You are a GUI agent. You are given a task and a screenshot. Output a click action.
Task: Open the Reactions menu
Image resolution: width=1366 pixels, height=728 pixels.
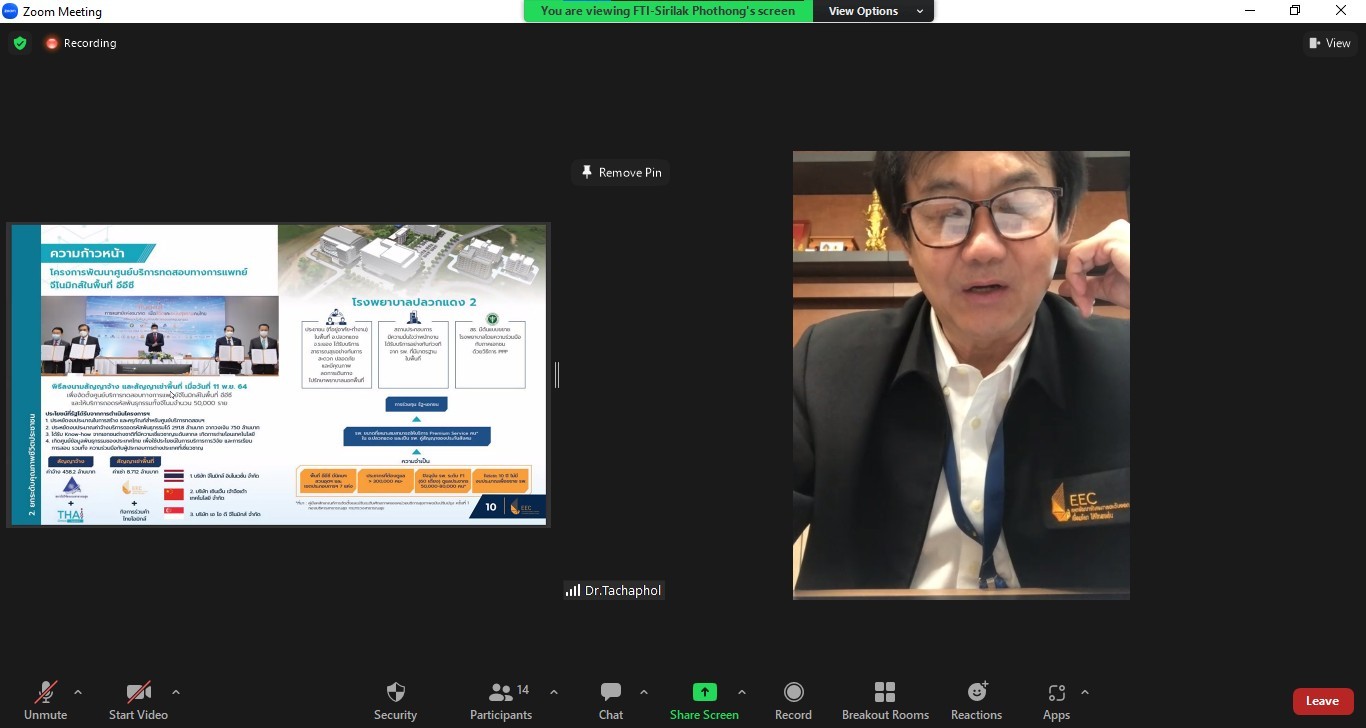(976, 700)
